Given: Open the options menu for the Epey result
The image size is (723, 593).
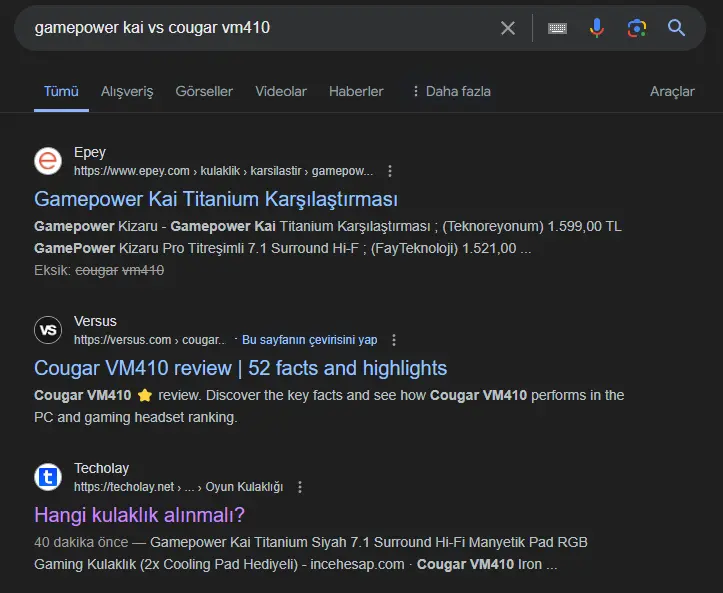Looking at the screenshot, I should point(390,171).
